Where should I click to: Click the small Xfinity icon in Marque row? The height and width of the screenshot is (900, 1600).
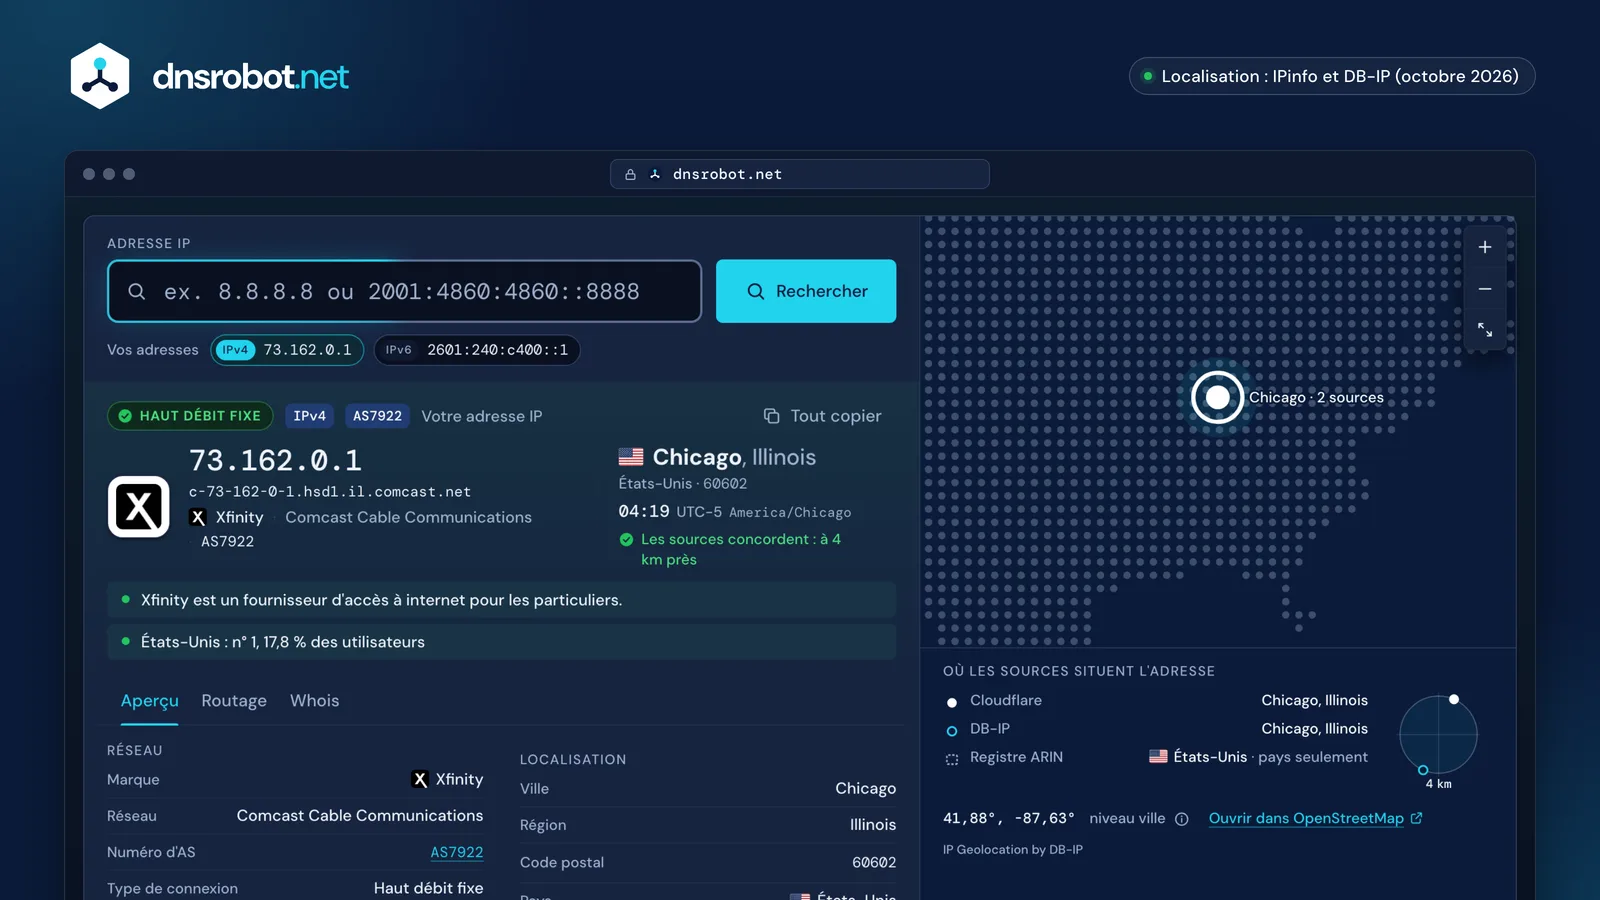(x=420, y=779)
